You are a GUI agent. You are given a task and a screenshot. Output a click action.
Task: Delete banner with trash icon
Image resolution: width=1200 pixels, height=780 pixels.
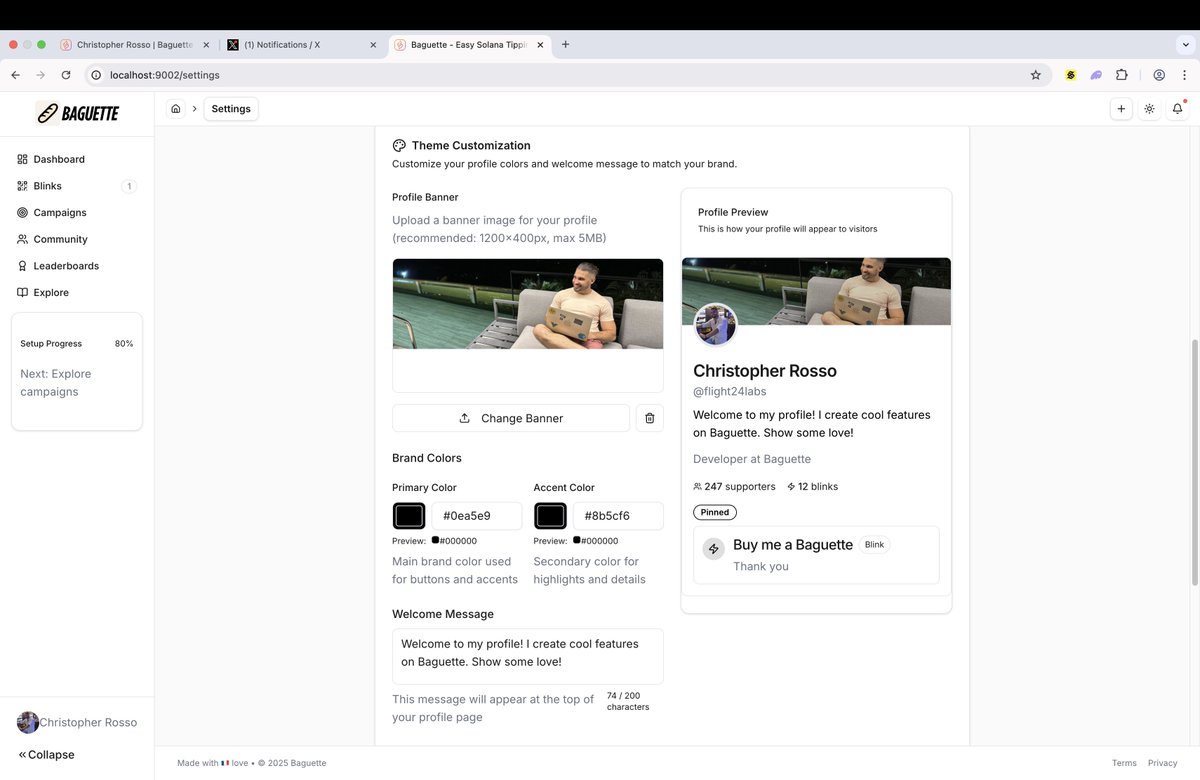pos(650,418)
